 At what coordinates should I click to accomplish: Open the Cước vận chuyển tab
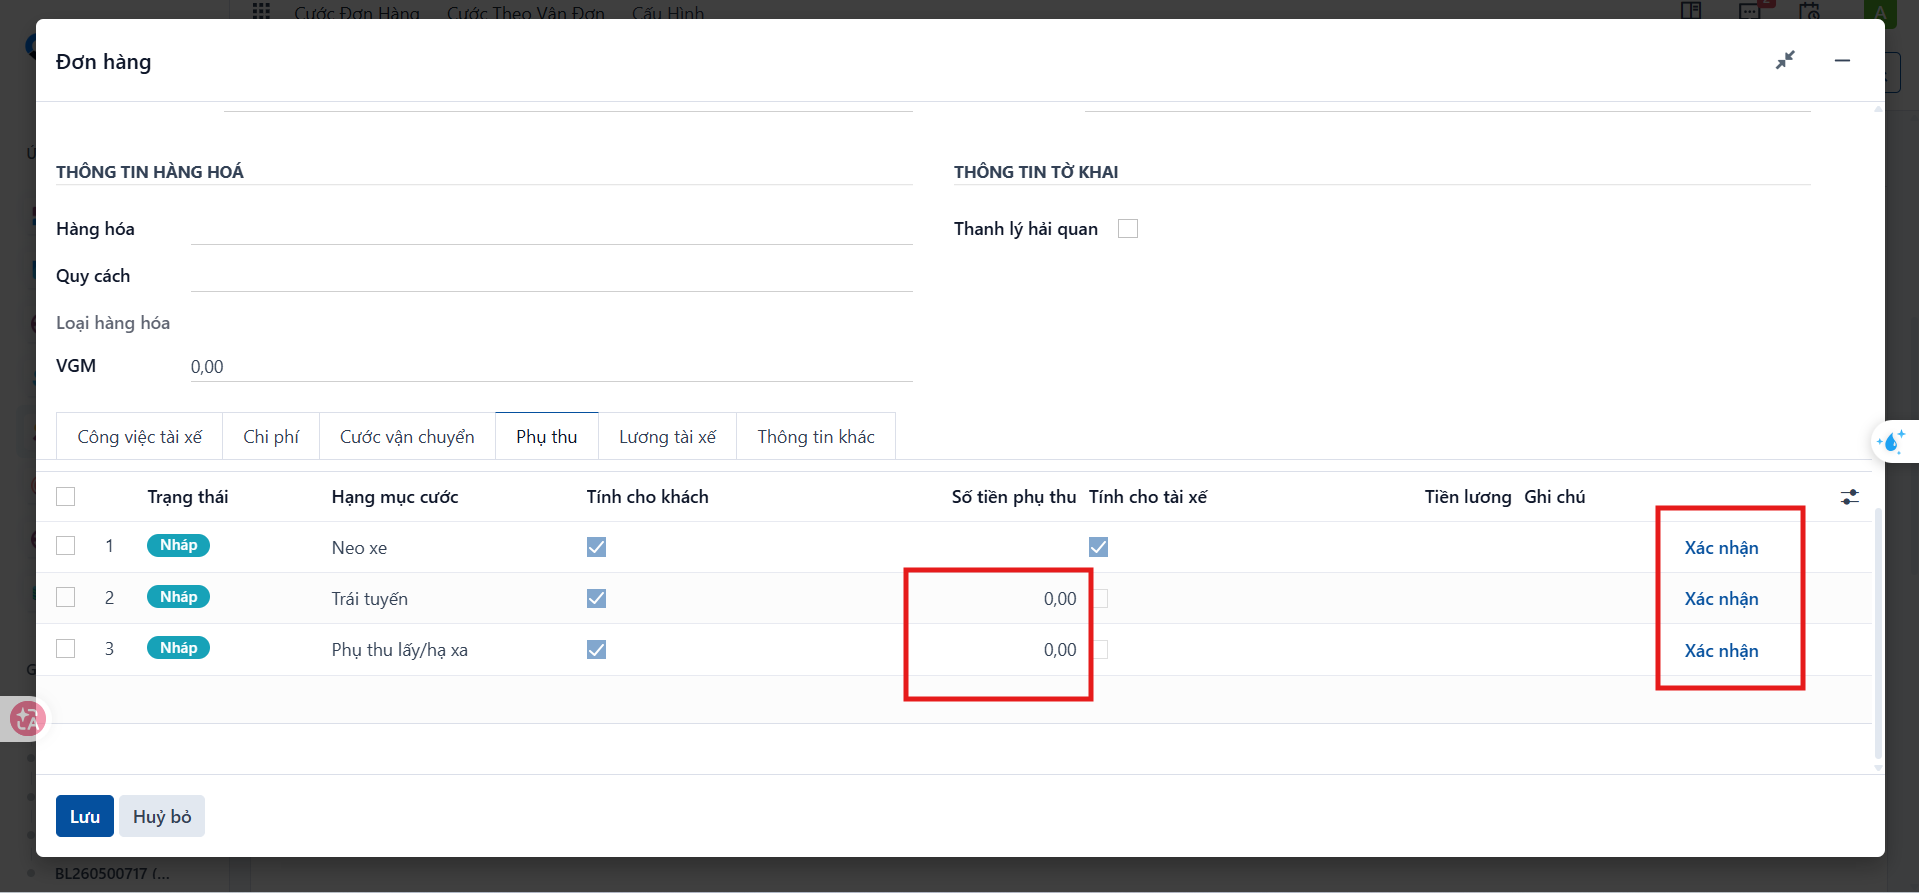point(407,437)
